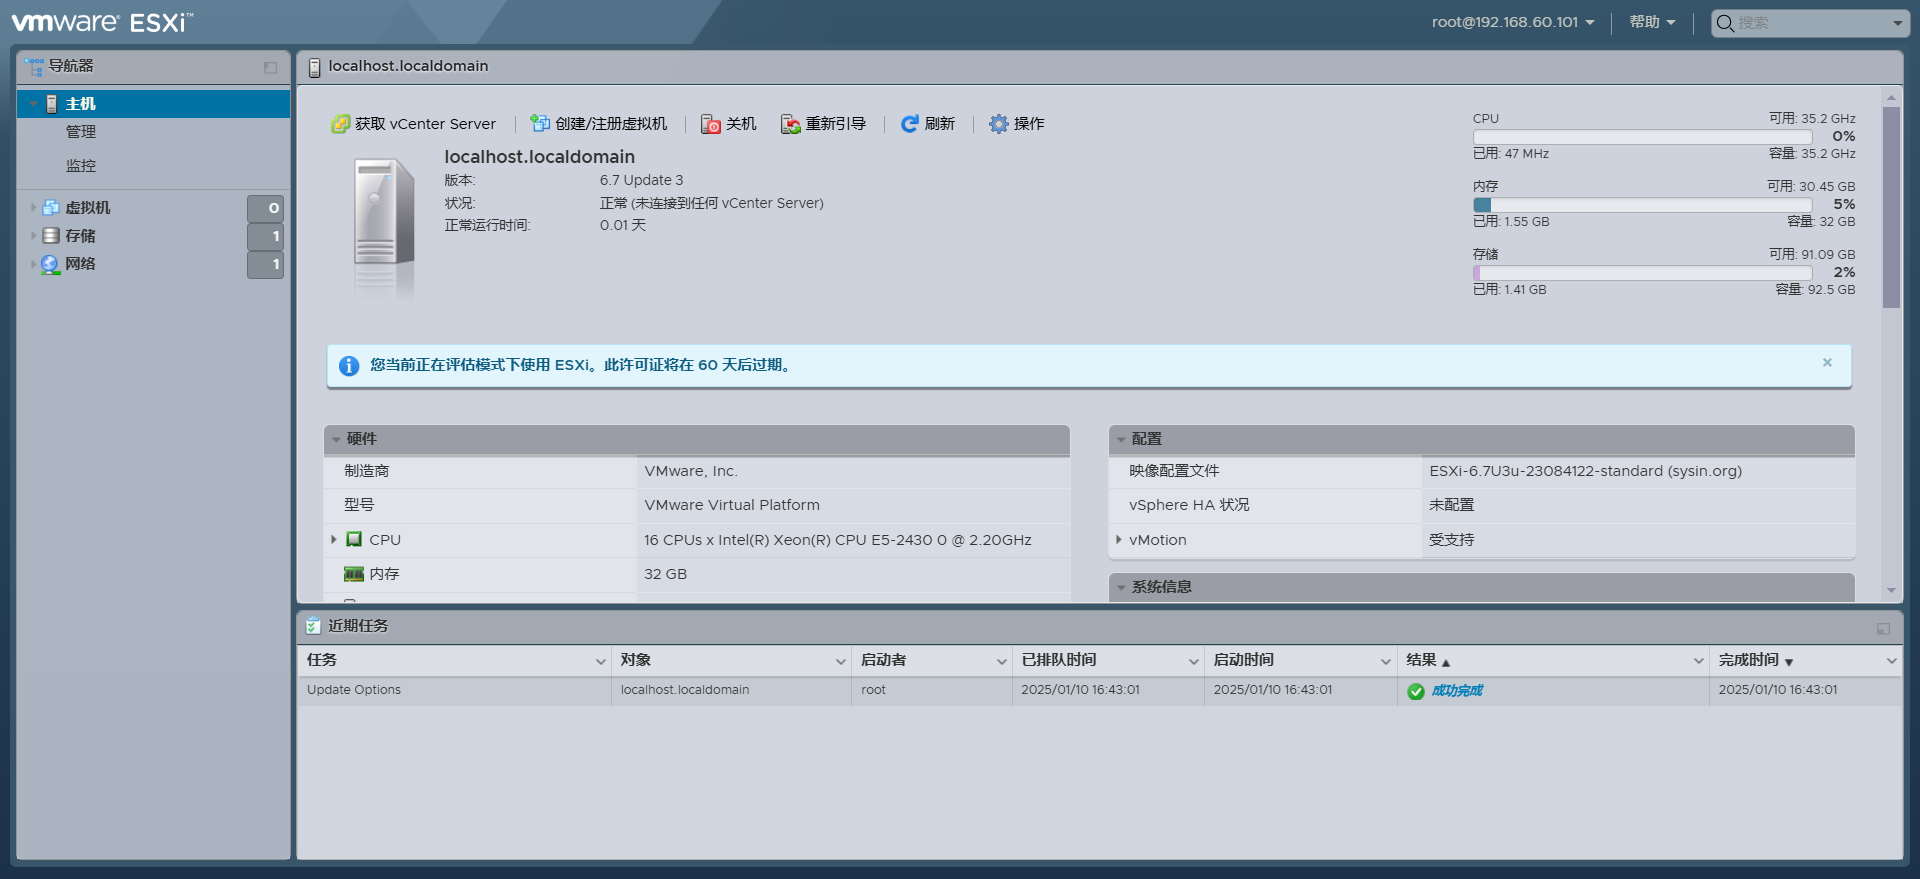Collapse the Host (主机) tree node

(34, 104)
